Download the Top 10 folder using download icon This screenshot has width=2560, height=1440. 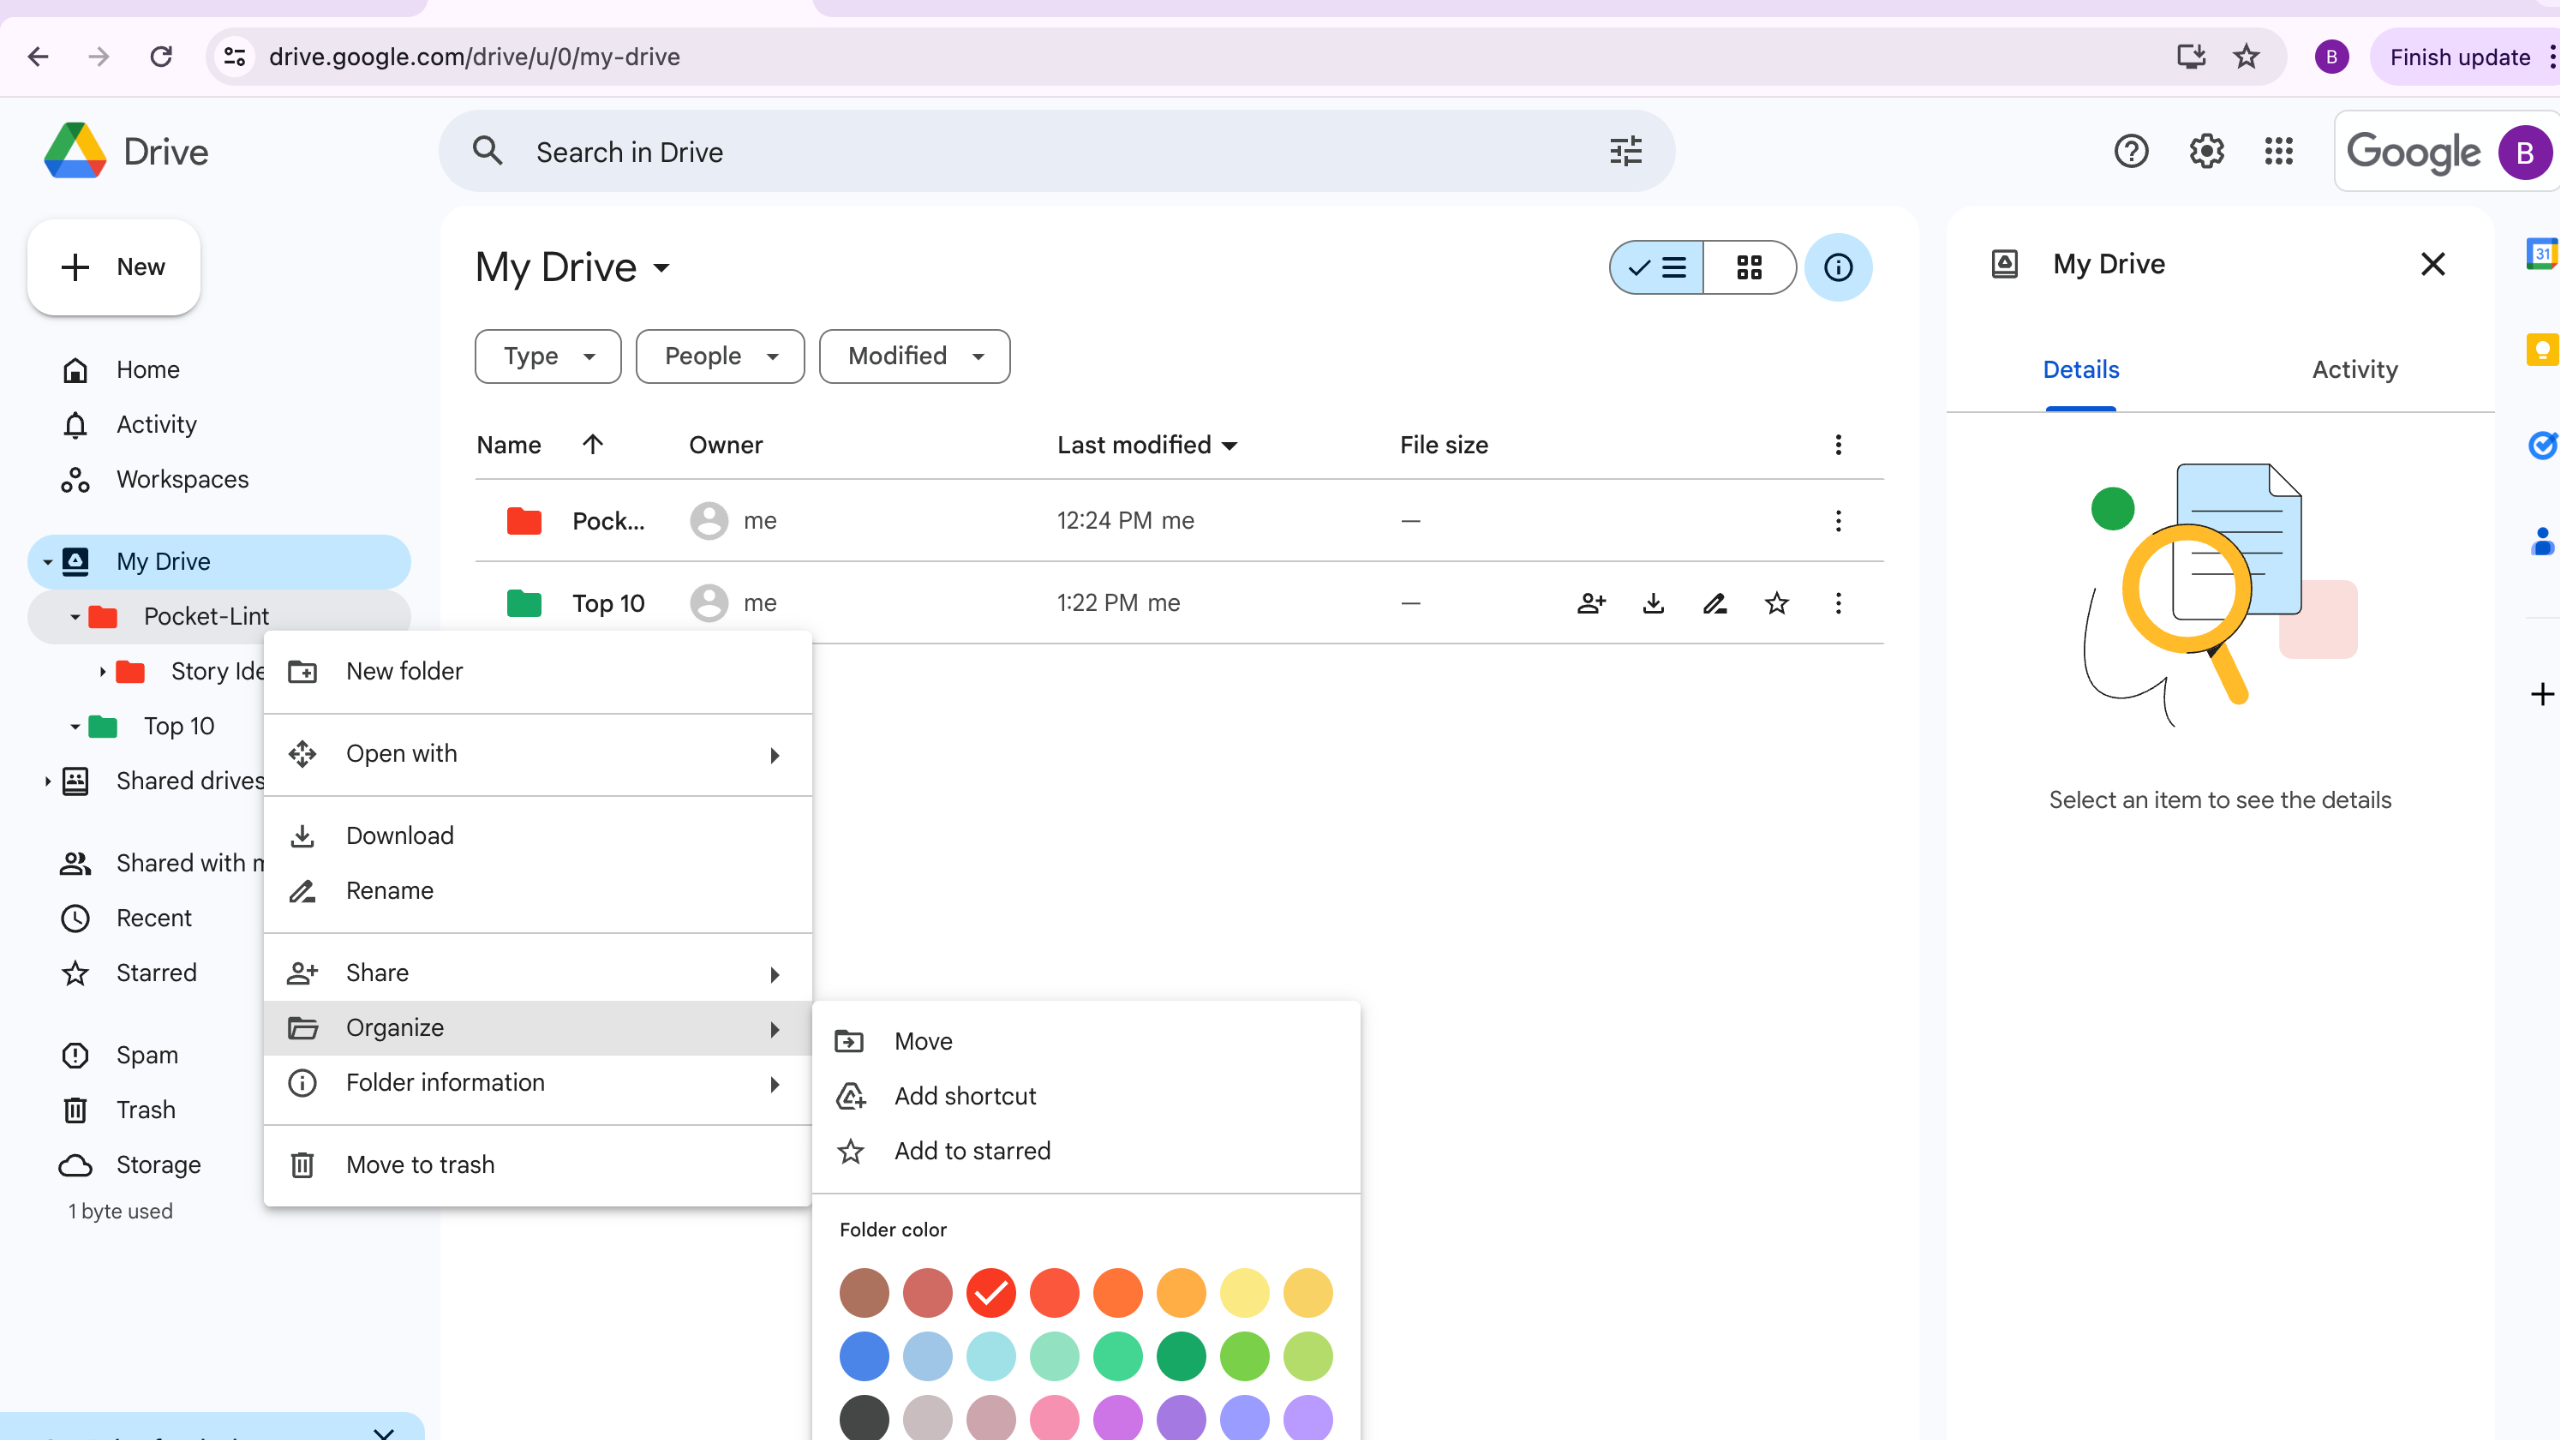1653,603
